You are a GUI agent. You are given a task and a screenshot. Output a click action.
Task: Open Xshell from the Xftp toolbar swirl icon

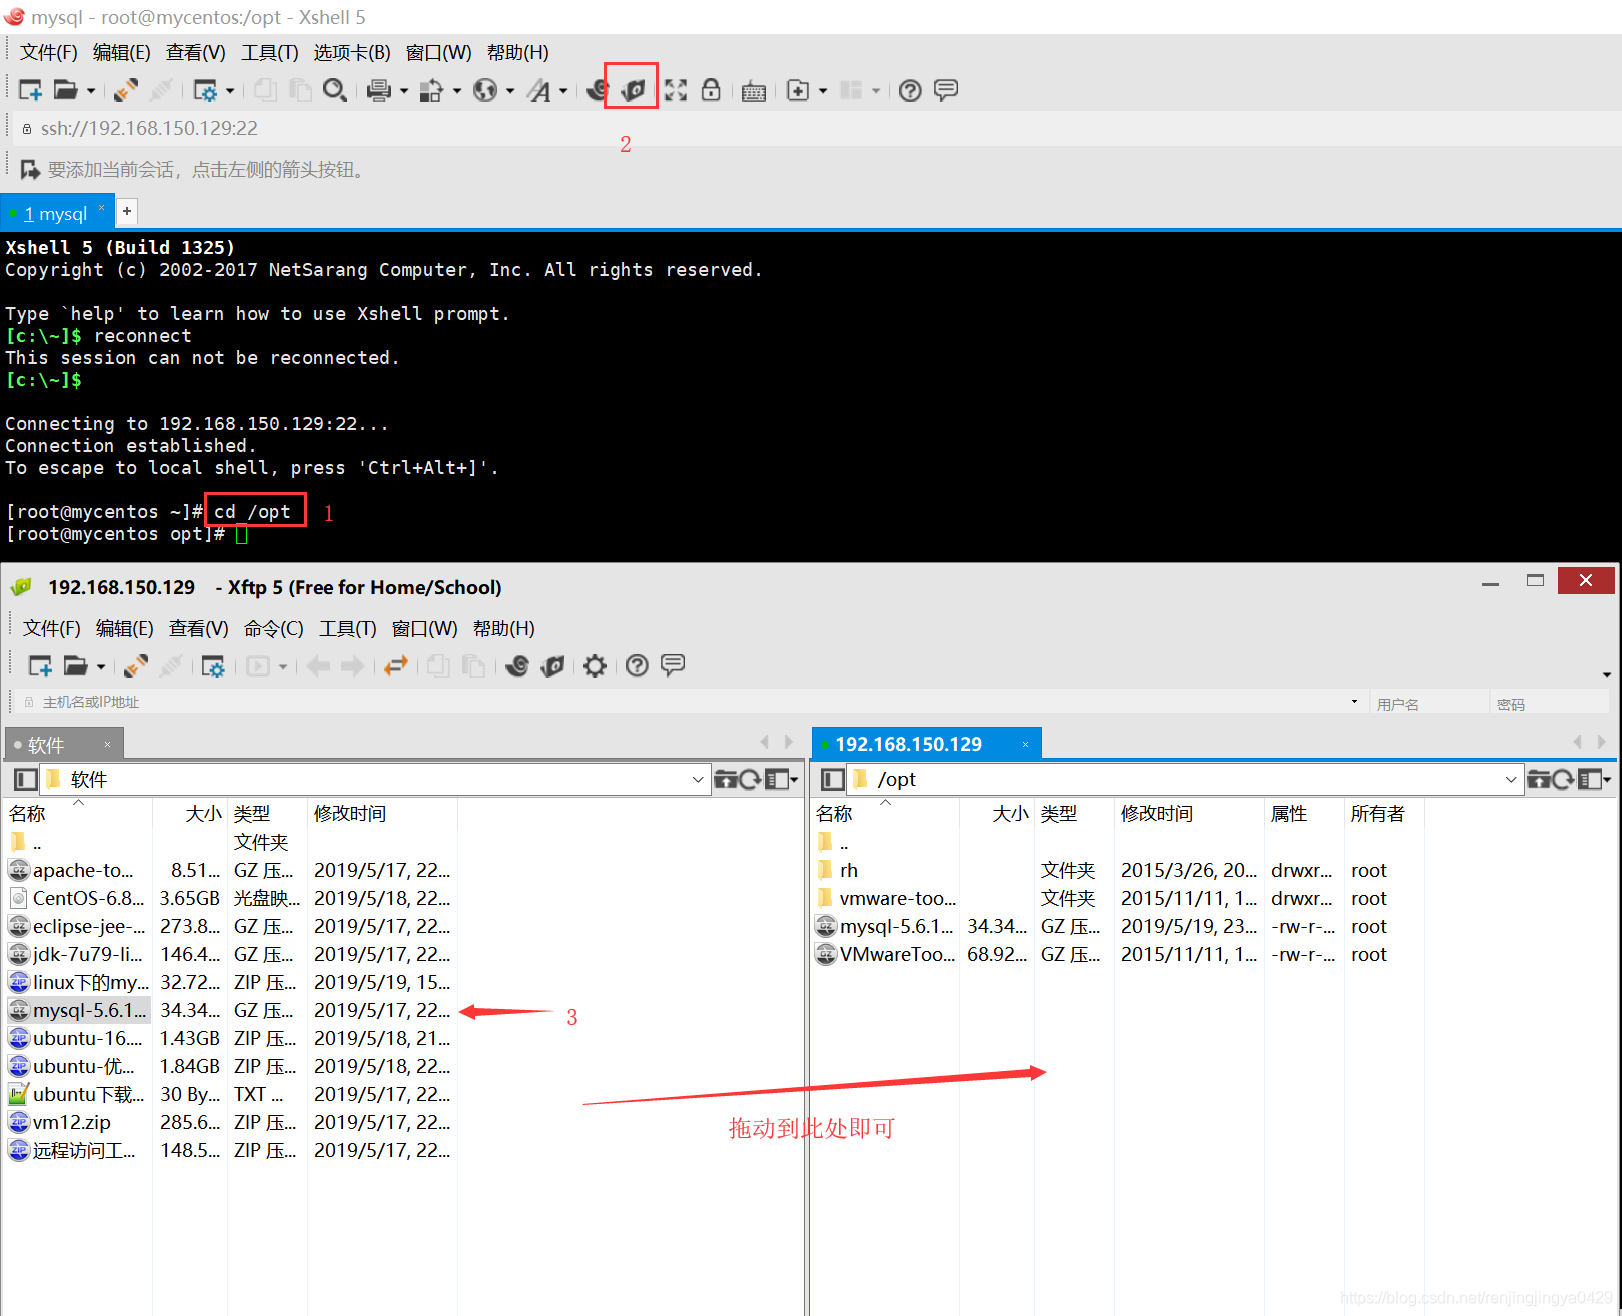coord(517,666)
